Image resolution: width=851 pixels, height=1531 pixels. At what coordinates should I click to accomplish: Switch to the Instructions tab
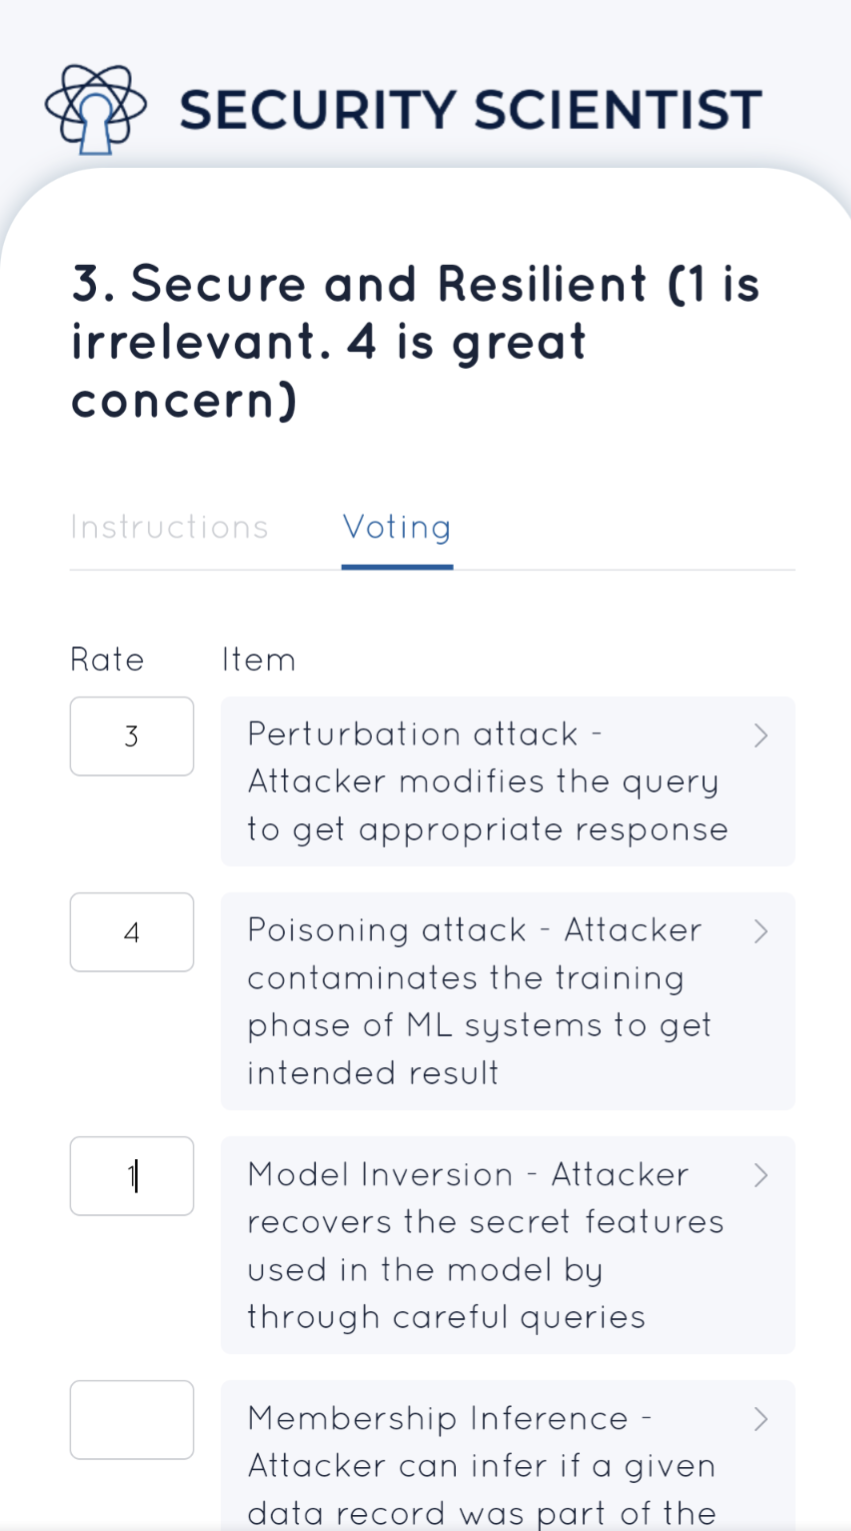[x=169, y=527]
